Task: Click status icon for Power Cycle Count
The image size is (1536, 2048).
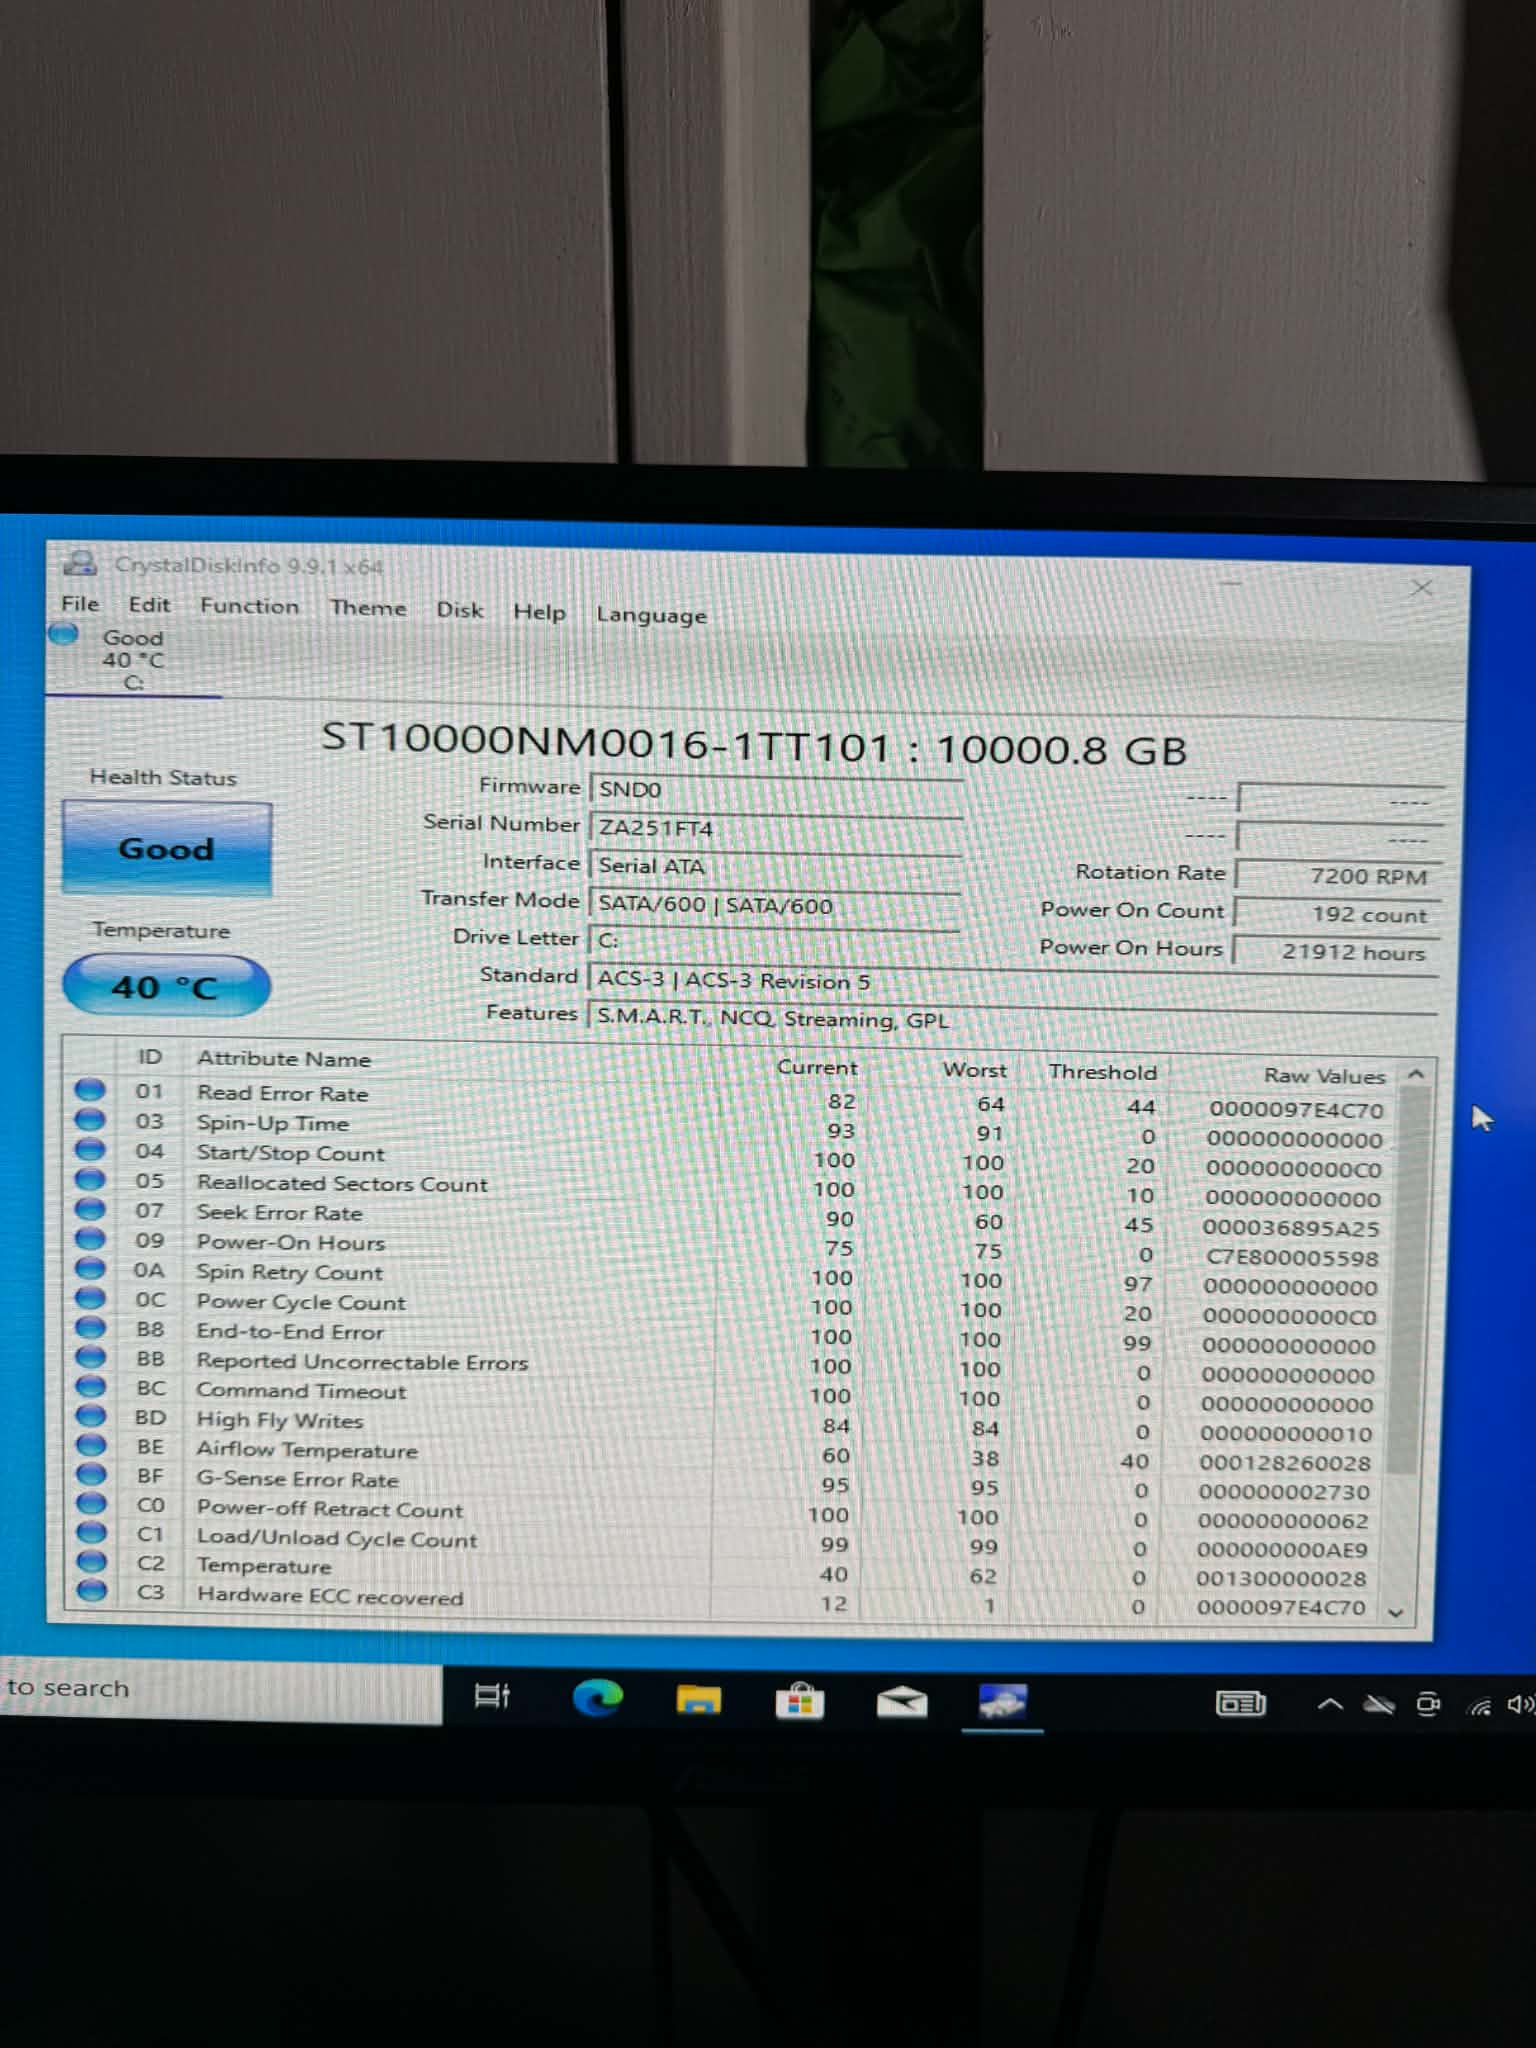Action: point(90,1297)
